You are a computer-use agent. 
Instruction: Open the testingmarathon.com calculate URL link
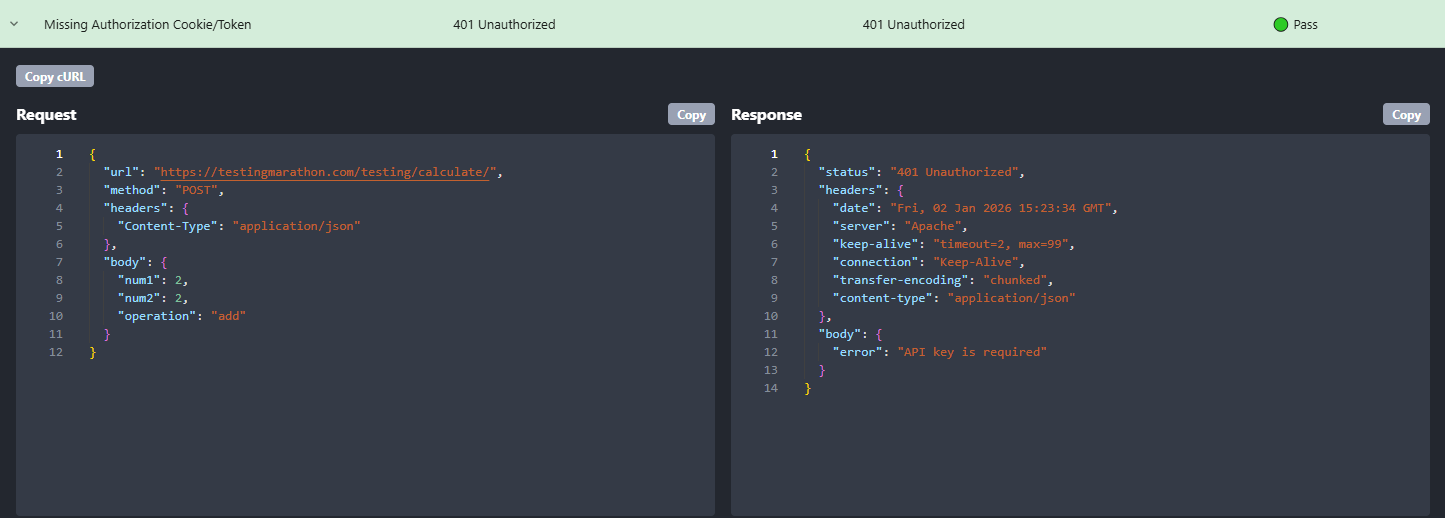point(325,172)
